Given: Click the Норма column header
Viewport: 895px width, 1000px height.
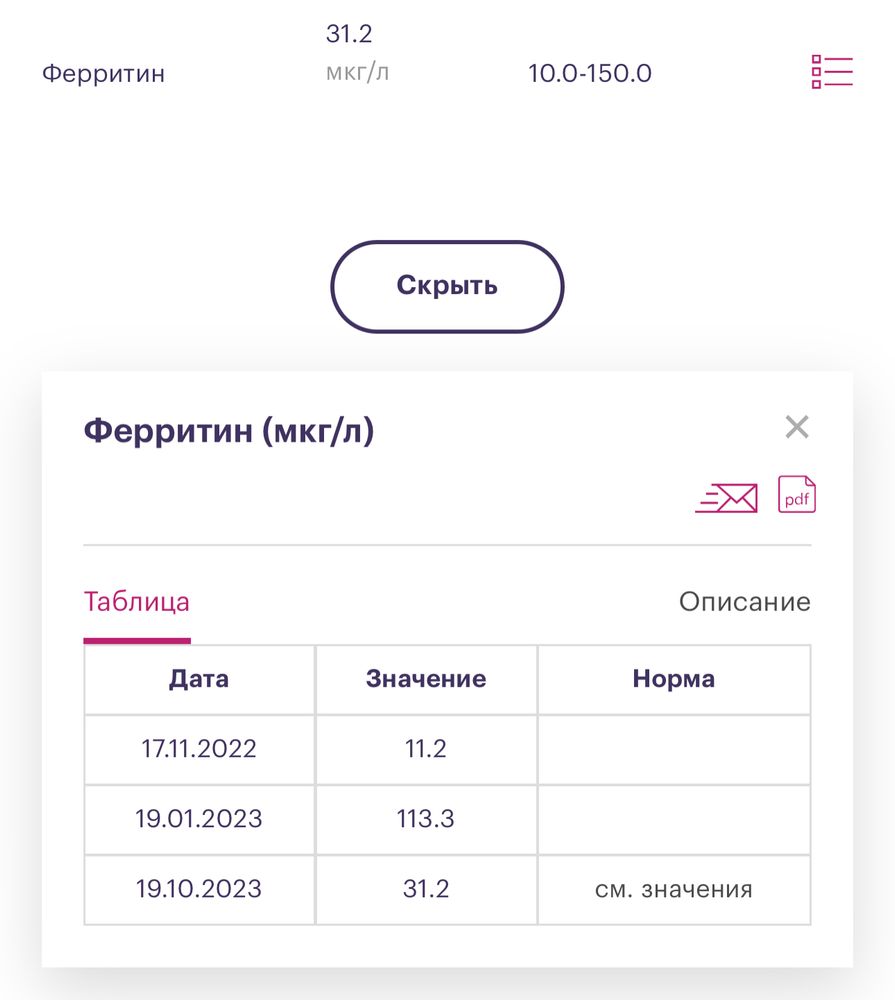Looking at the screenshot, I should (674, 679).
